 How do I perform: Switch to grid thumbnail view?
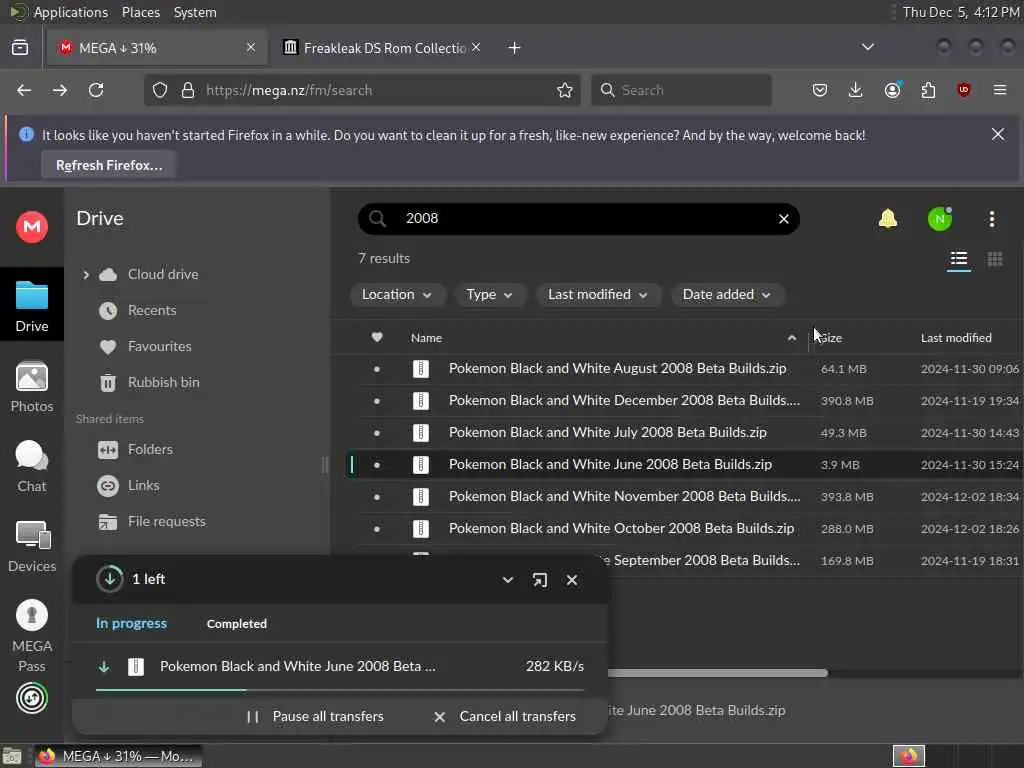[995, 259]
